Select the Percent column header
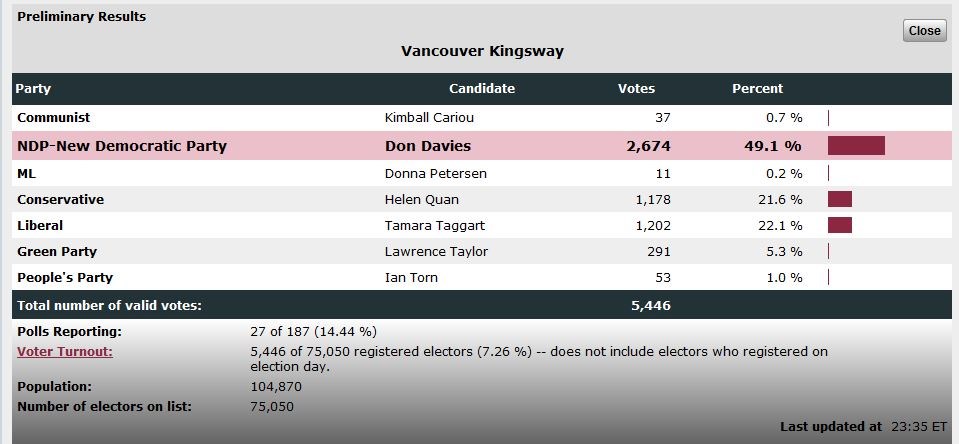 [x=757, y=89]
